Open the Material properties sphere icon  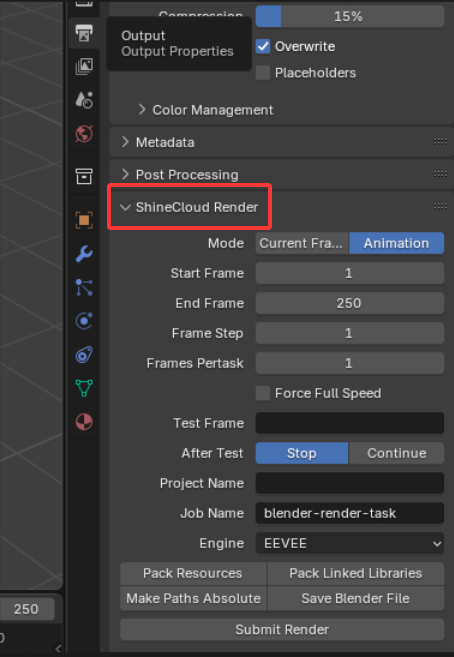pyautogui.click(x=84, y=422)
